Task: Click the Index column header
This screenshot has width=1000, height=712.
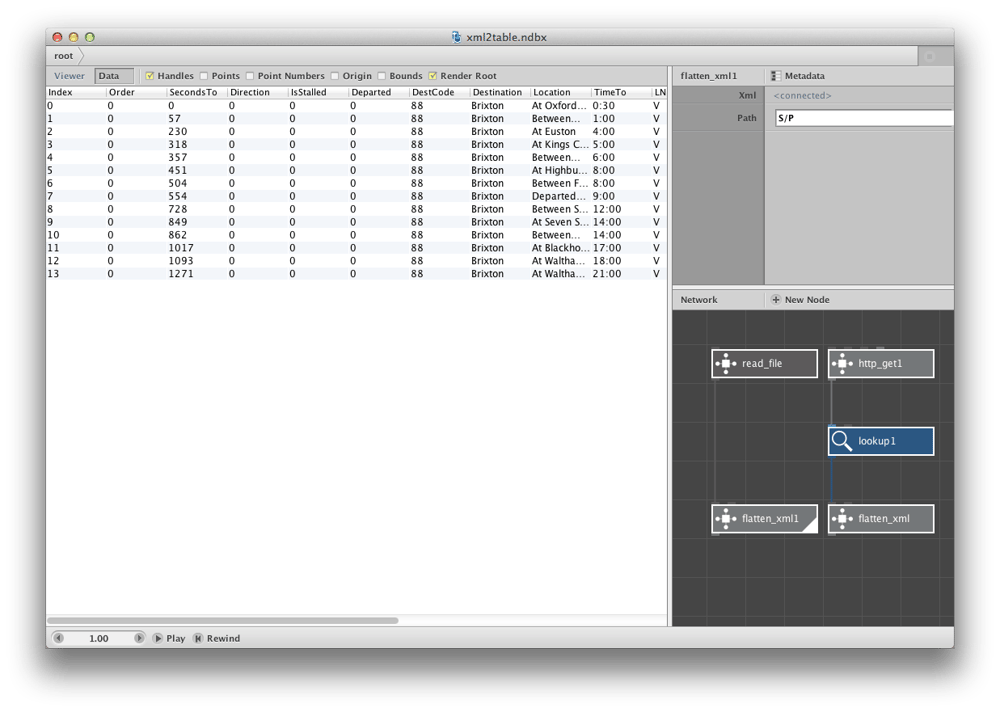Action: (76, 93)
